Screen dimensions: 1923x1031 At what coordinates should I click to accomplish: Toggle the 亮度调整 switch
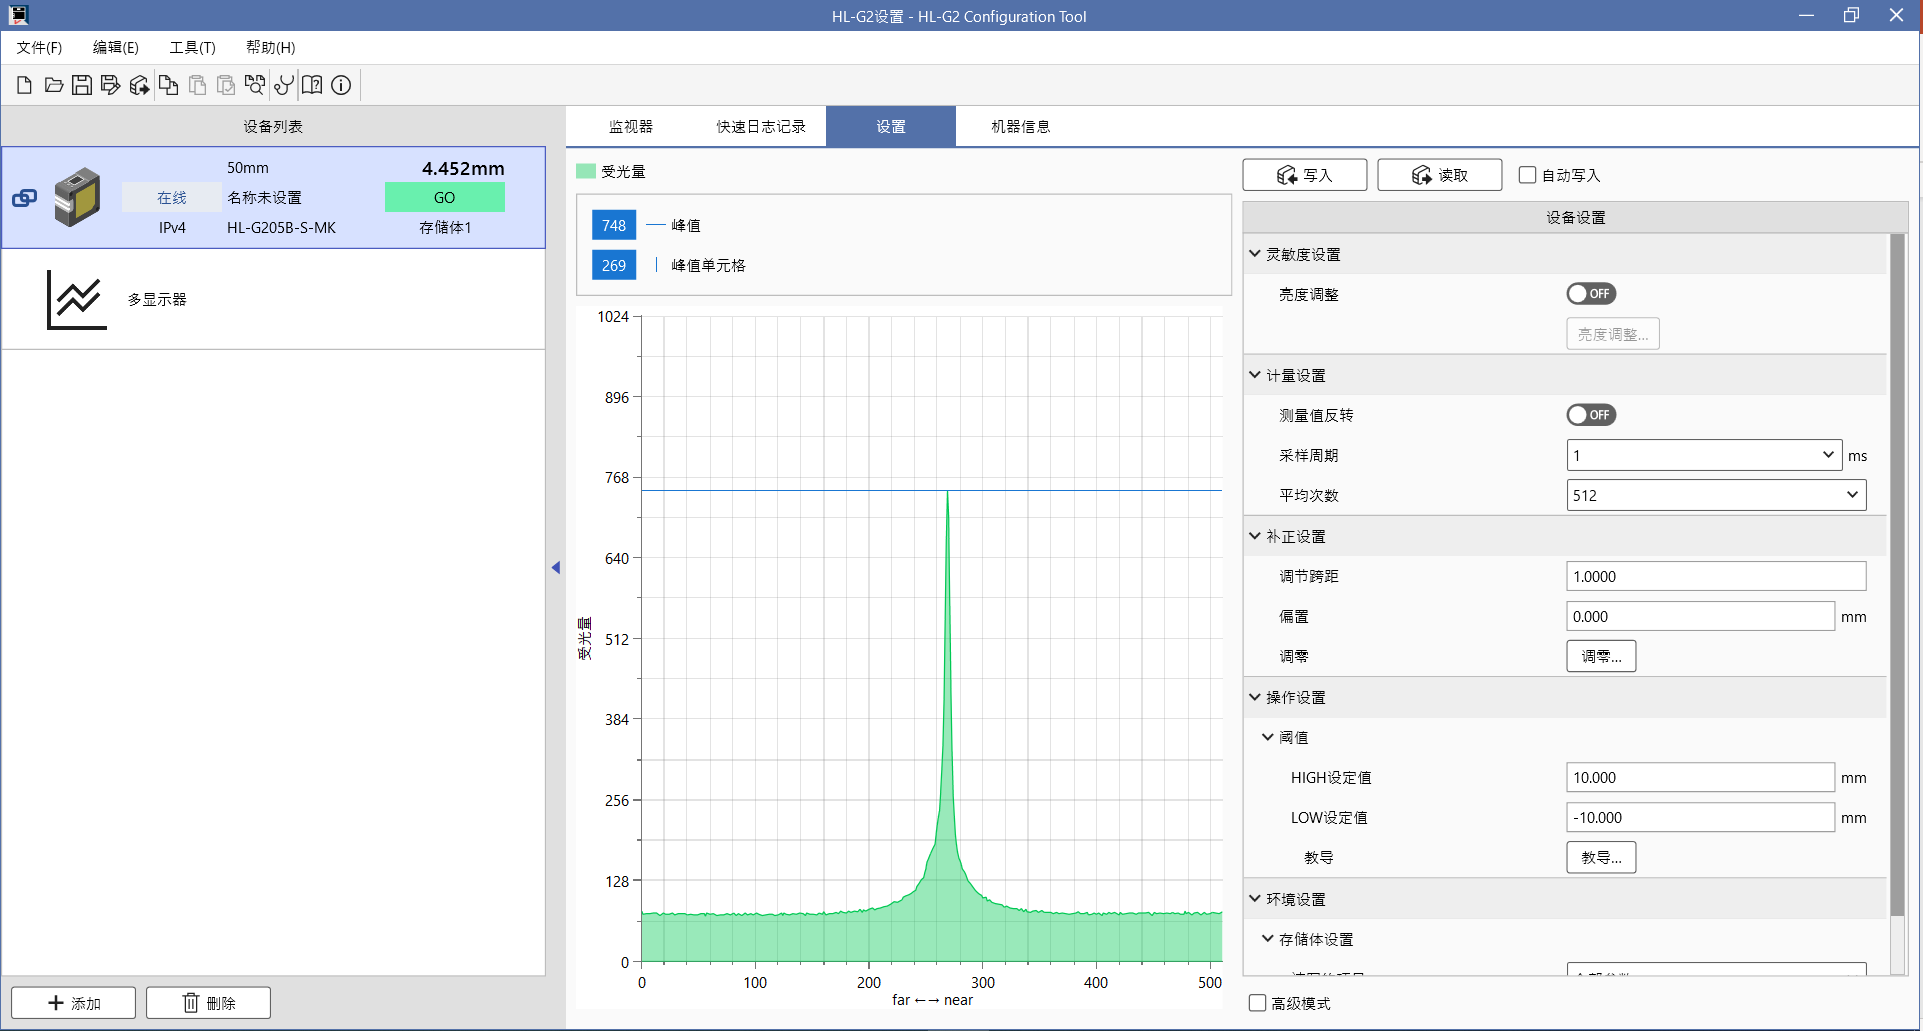tap(1591, 294)
